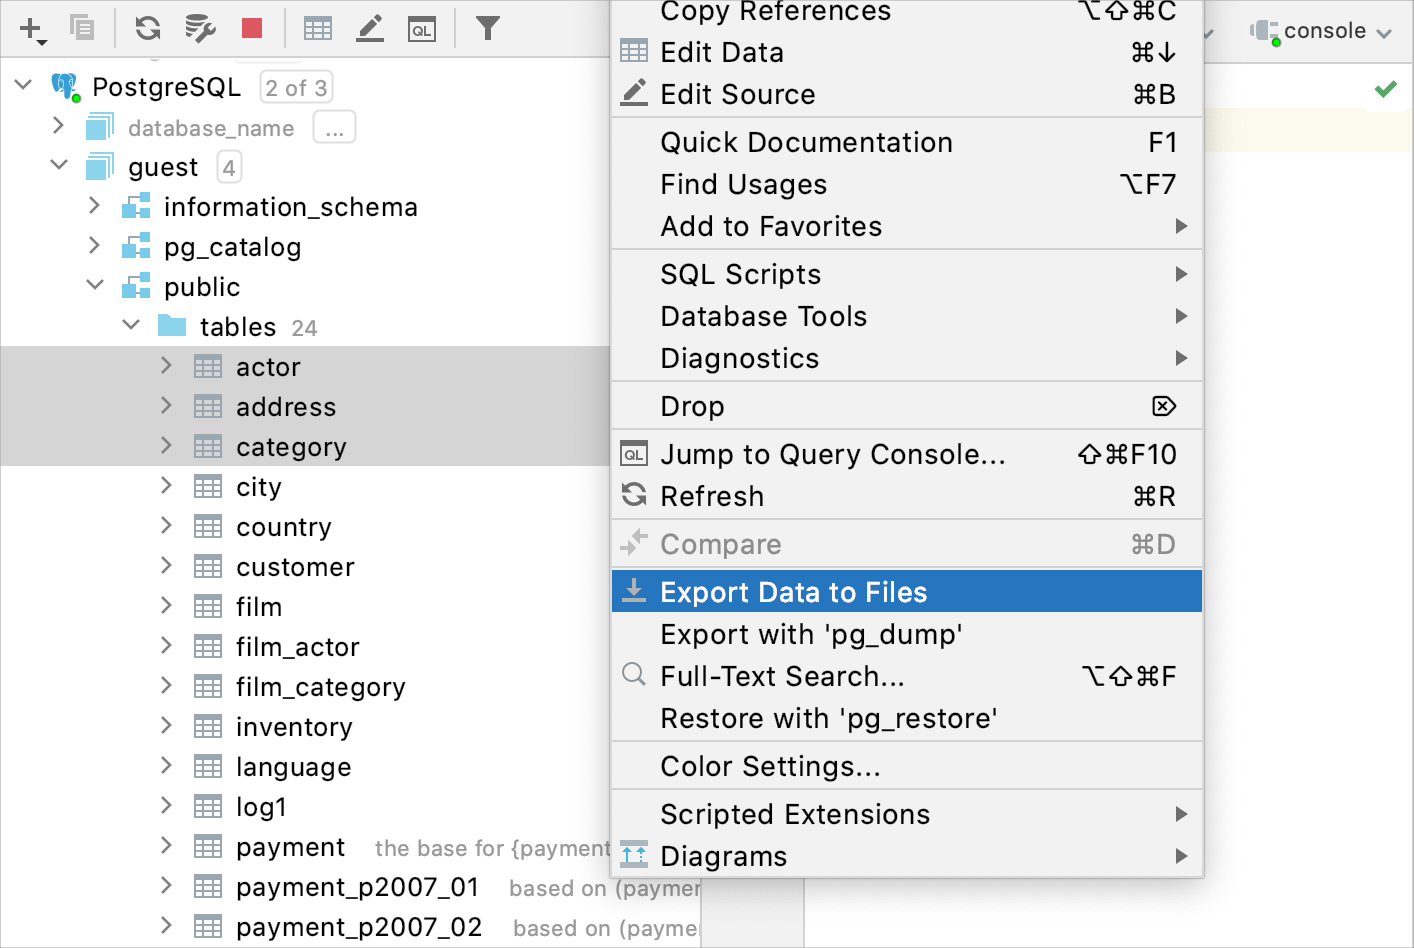Open Color Settings from the context menu
The height and width of the screenshot is (948, 1414).
[x=770, y=766]
